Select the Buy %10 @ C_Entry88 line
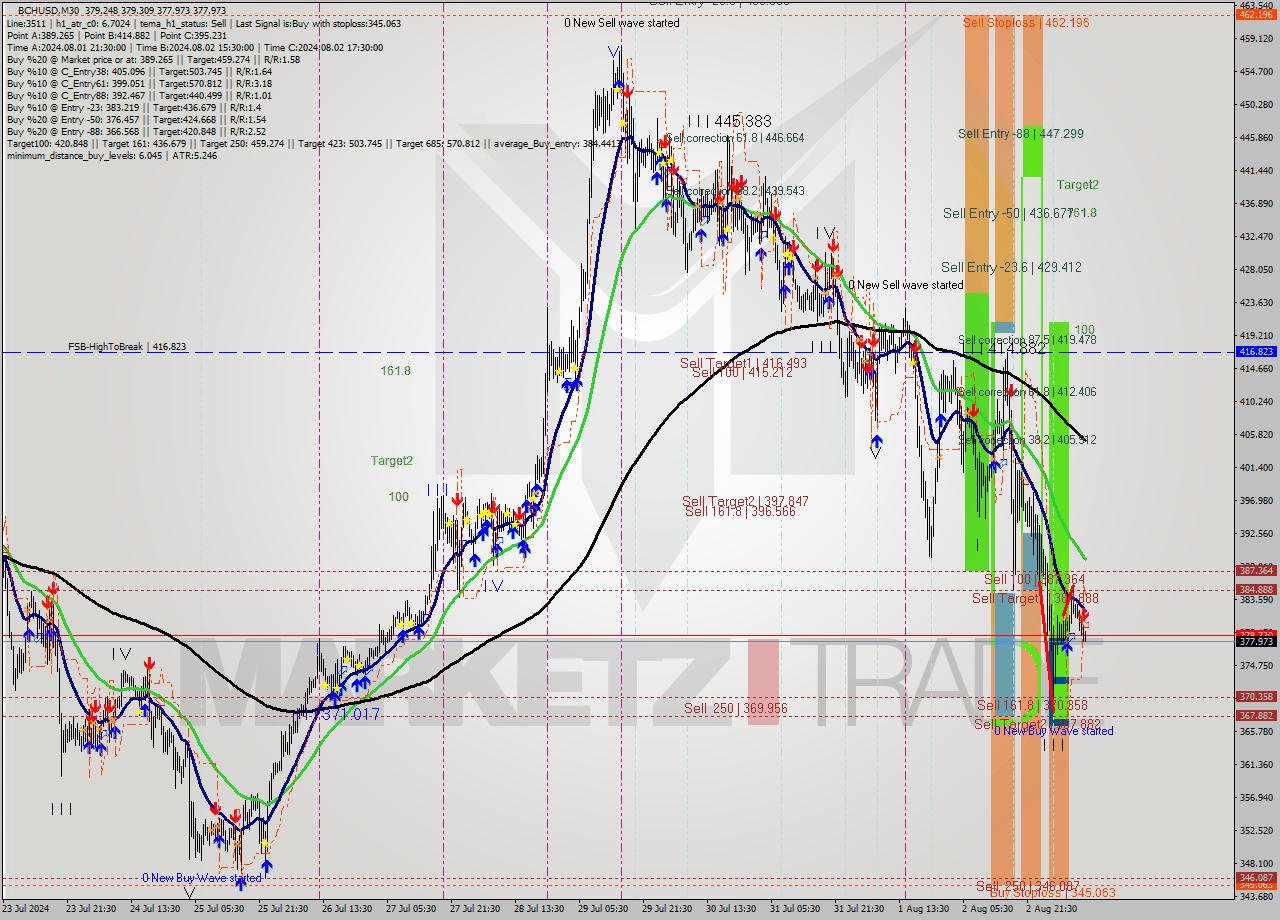Screen dimensions: 1280x920 [139, 95]
